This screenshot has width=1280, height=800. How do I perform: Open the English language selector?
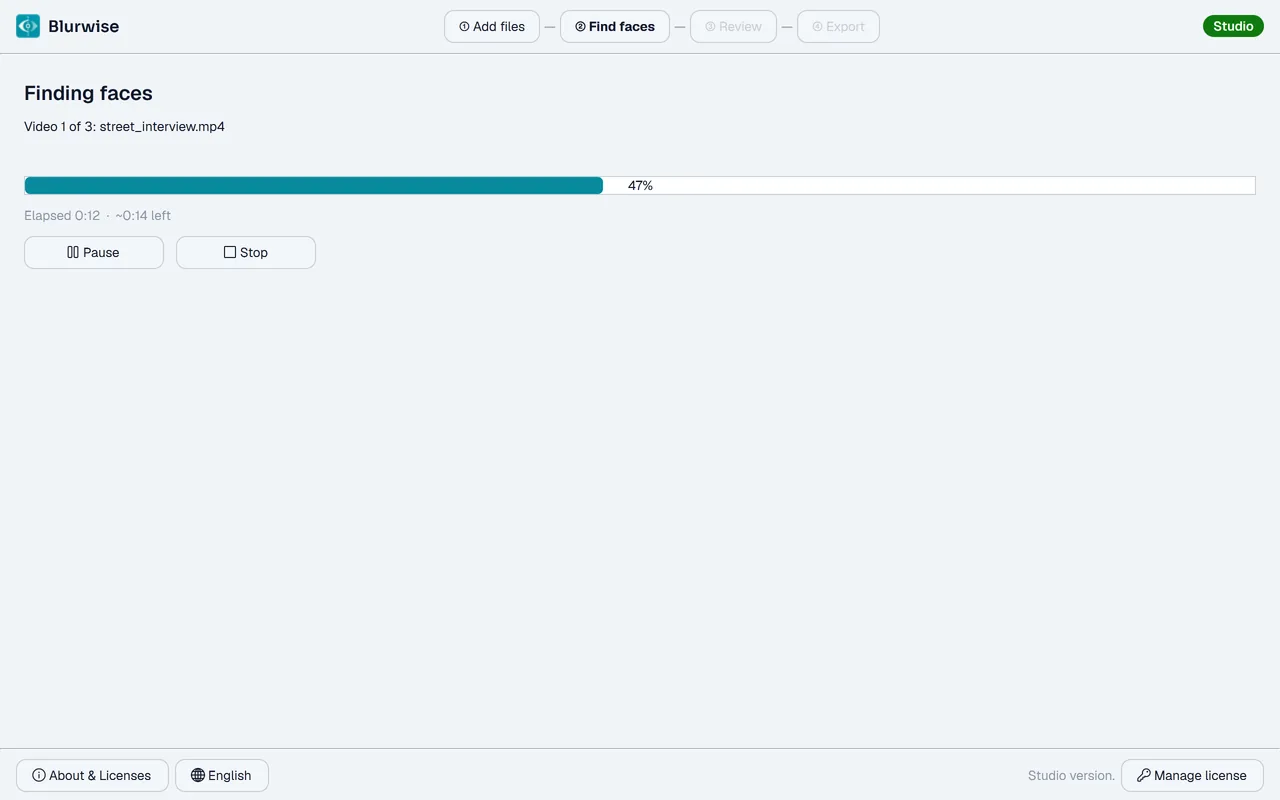pos(222,775)
